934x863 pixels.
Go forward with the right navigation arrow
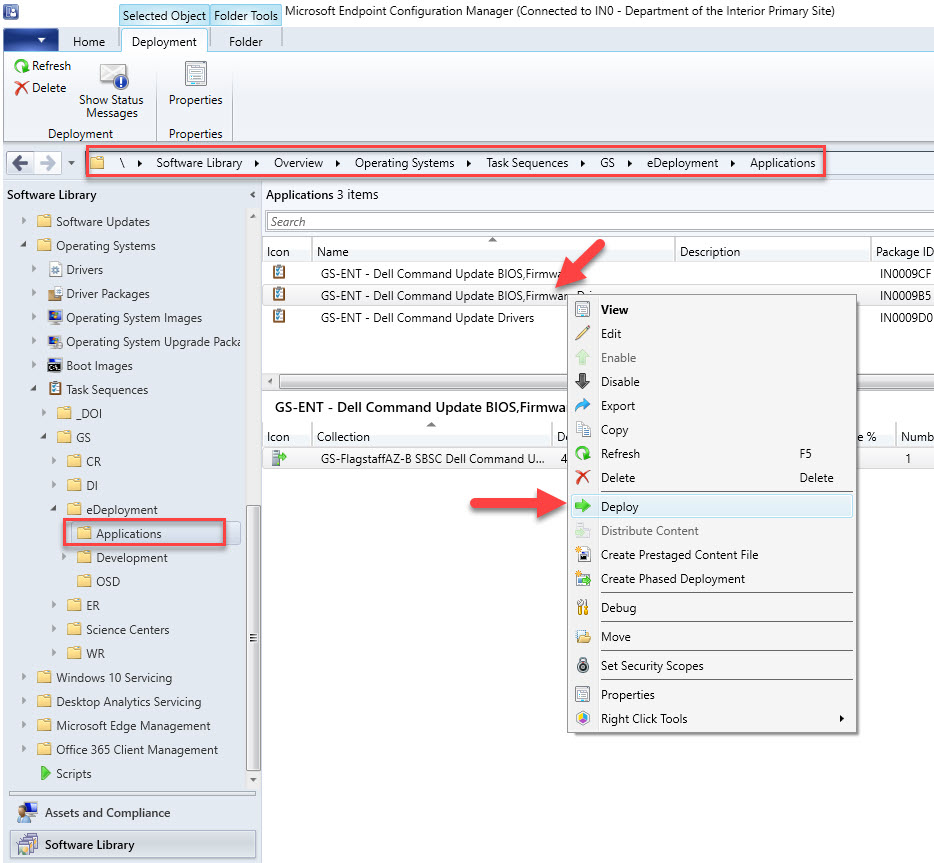pos(48,163)
